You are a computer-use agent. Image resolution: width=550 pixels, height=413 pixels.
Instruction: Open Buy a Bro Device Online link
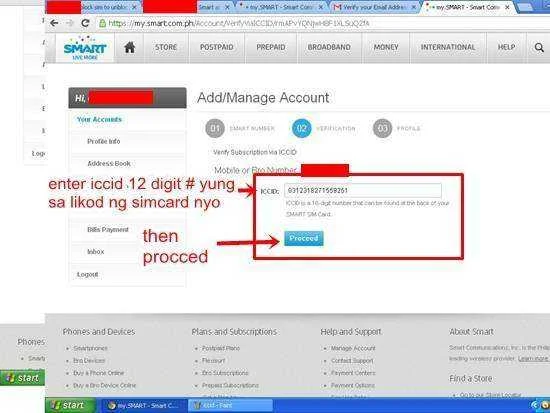tap(105, 385)
